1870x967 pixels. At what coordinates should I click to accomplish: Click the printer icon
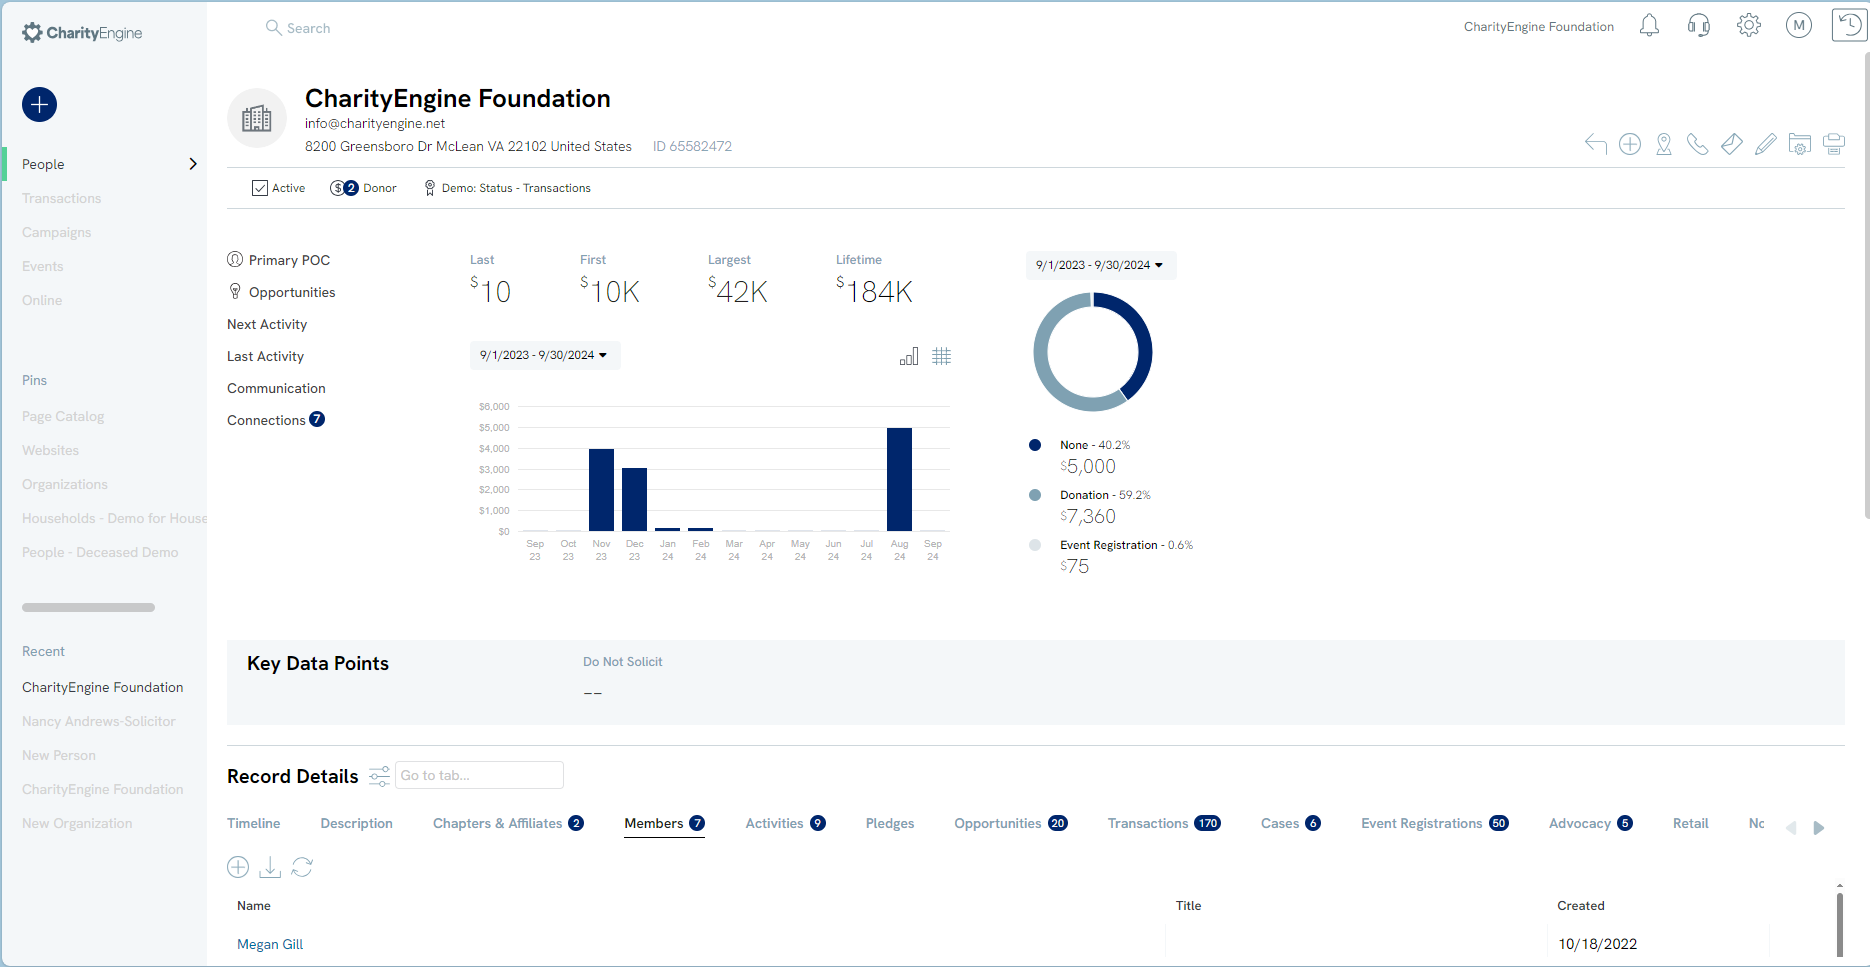(x=1834, y=144)
